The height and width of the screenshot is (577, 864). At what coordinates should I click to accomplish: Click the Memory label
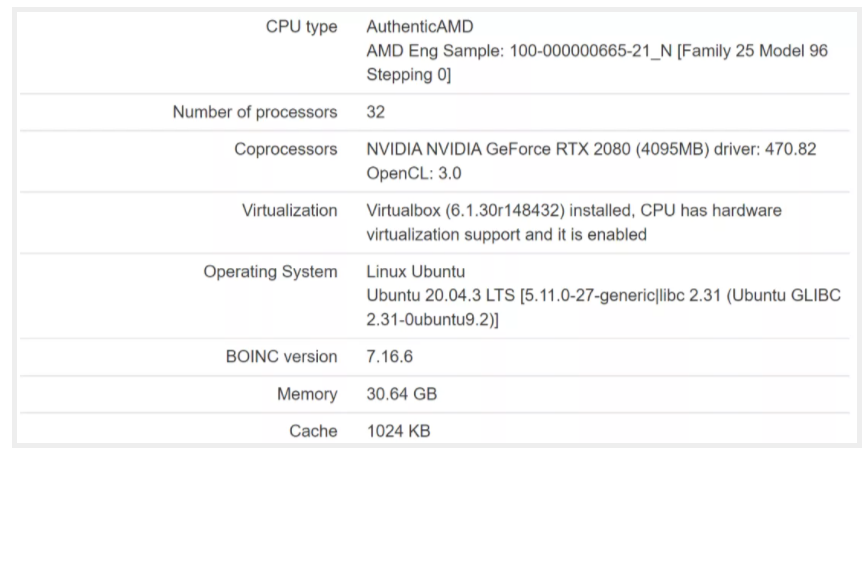[307, 394]
